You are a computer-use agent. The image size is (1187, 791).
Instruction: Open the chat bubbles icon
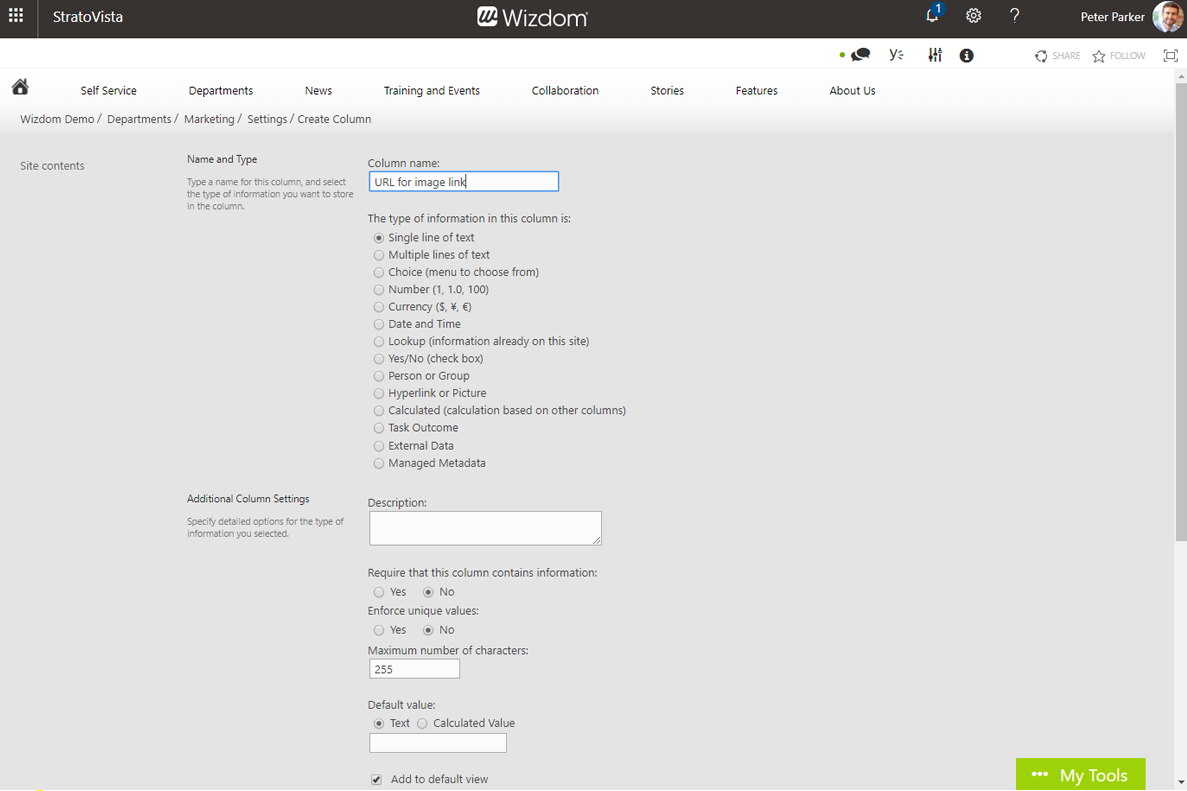[x=860, y=55]
